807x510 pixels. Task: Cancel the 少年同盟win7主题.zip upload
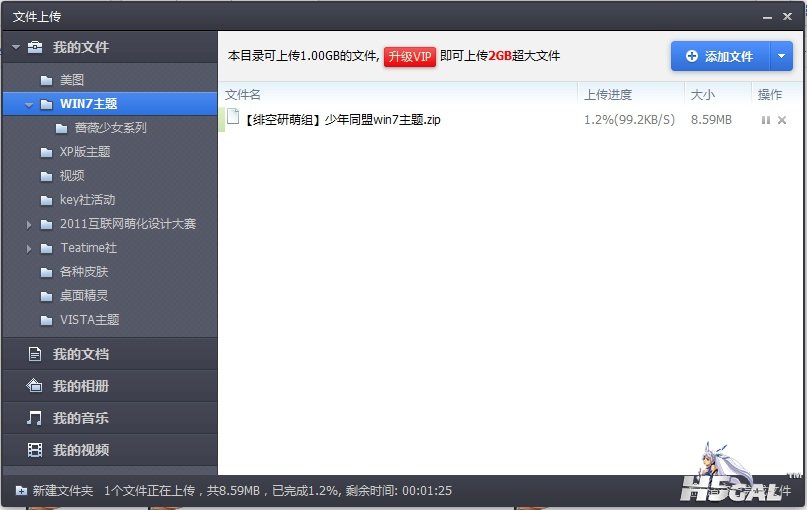(782, 120)
